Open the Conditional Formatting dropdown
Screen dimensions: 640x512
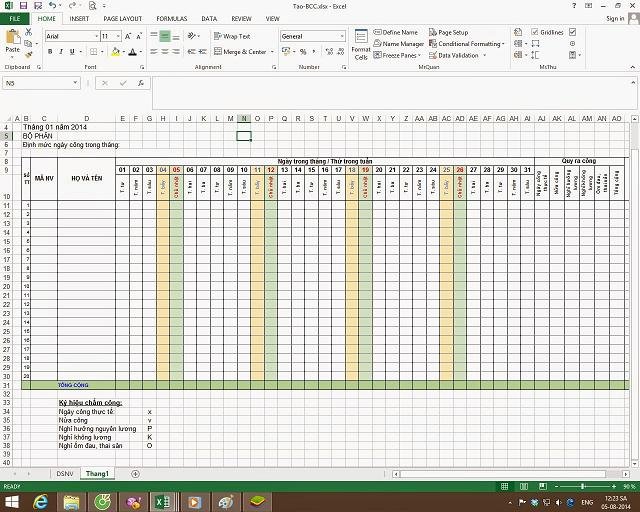(x=467, y=44)
